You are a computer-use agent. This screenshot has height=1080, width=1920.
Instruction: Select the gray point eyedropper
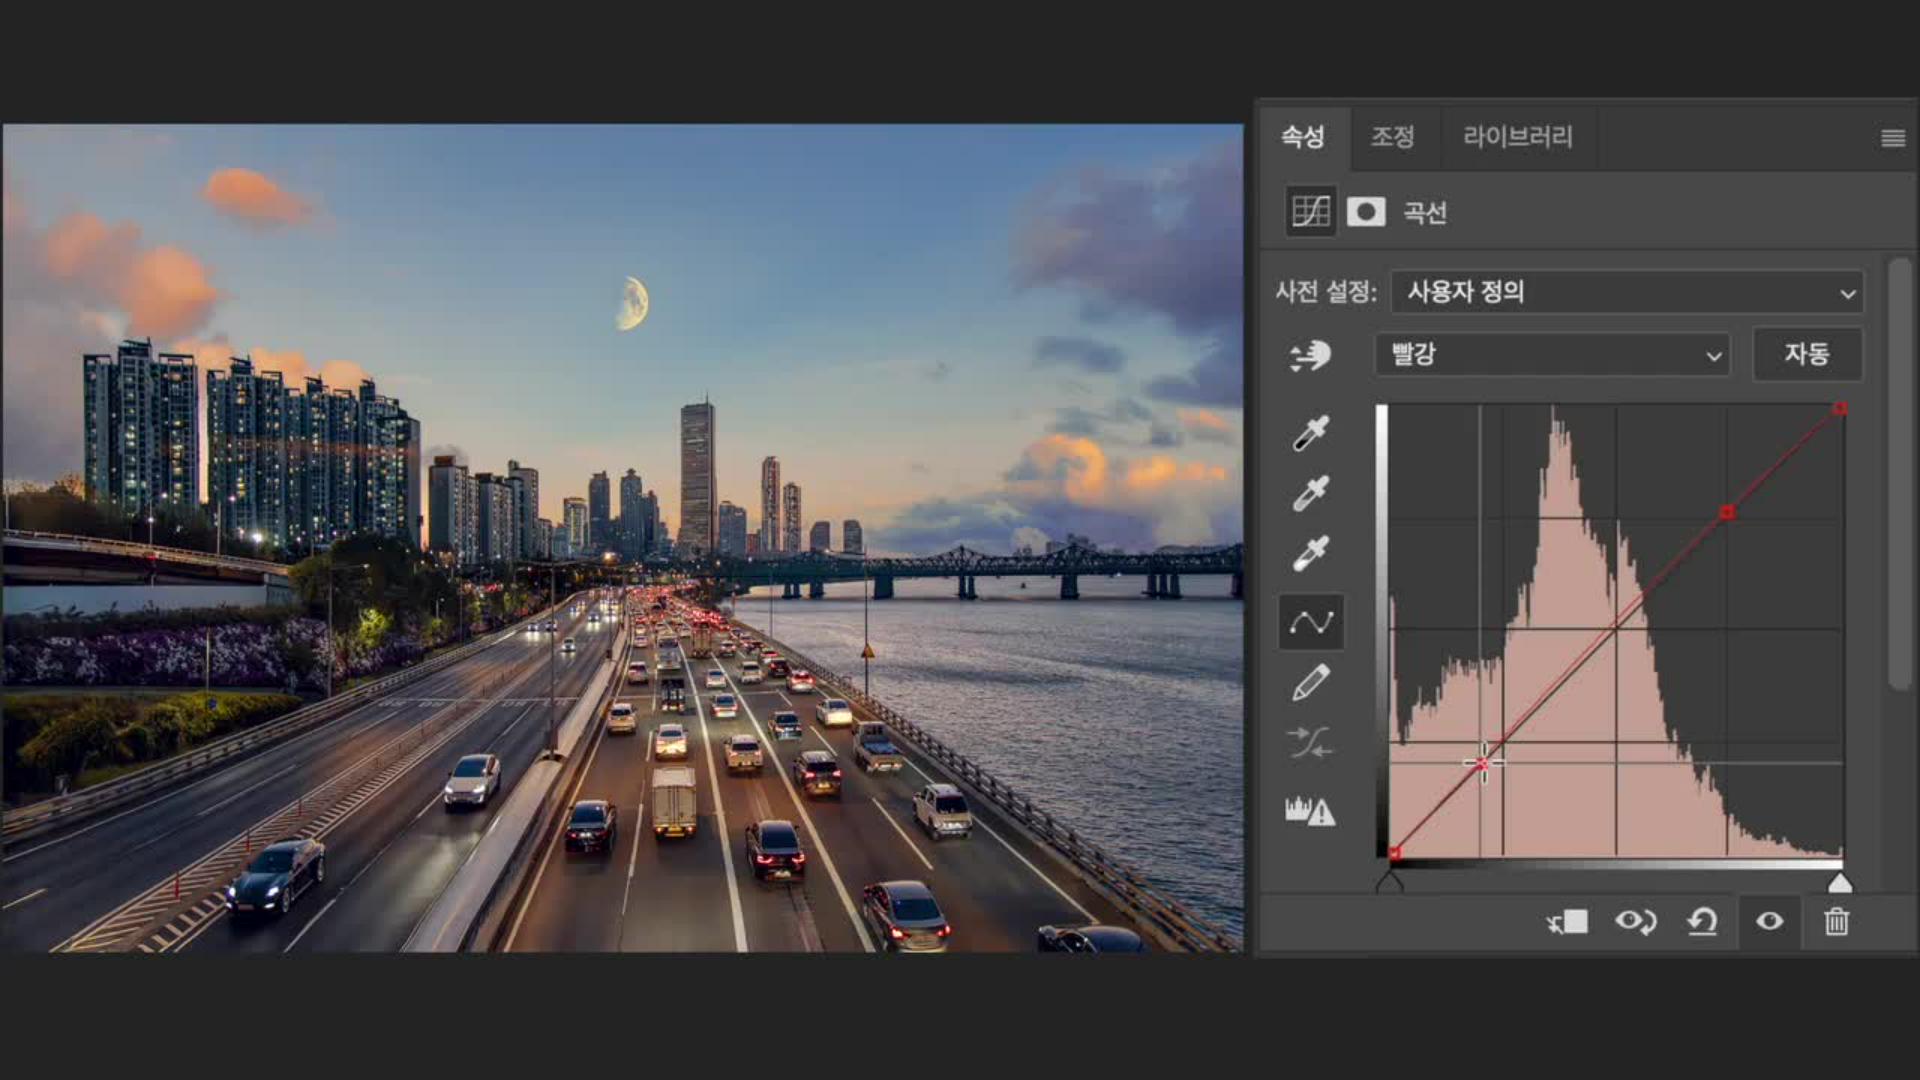1310,493
